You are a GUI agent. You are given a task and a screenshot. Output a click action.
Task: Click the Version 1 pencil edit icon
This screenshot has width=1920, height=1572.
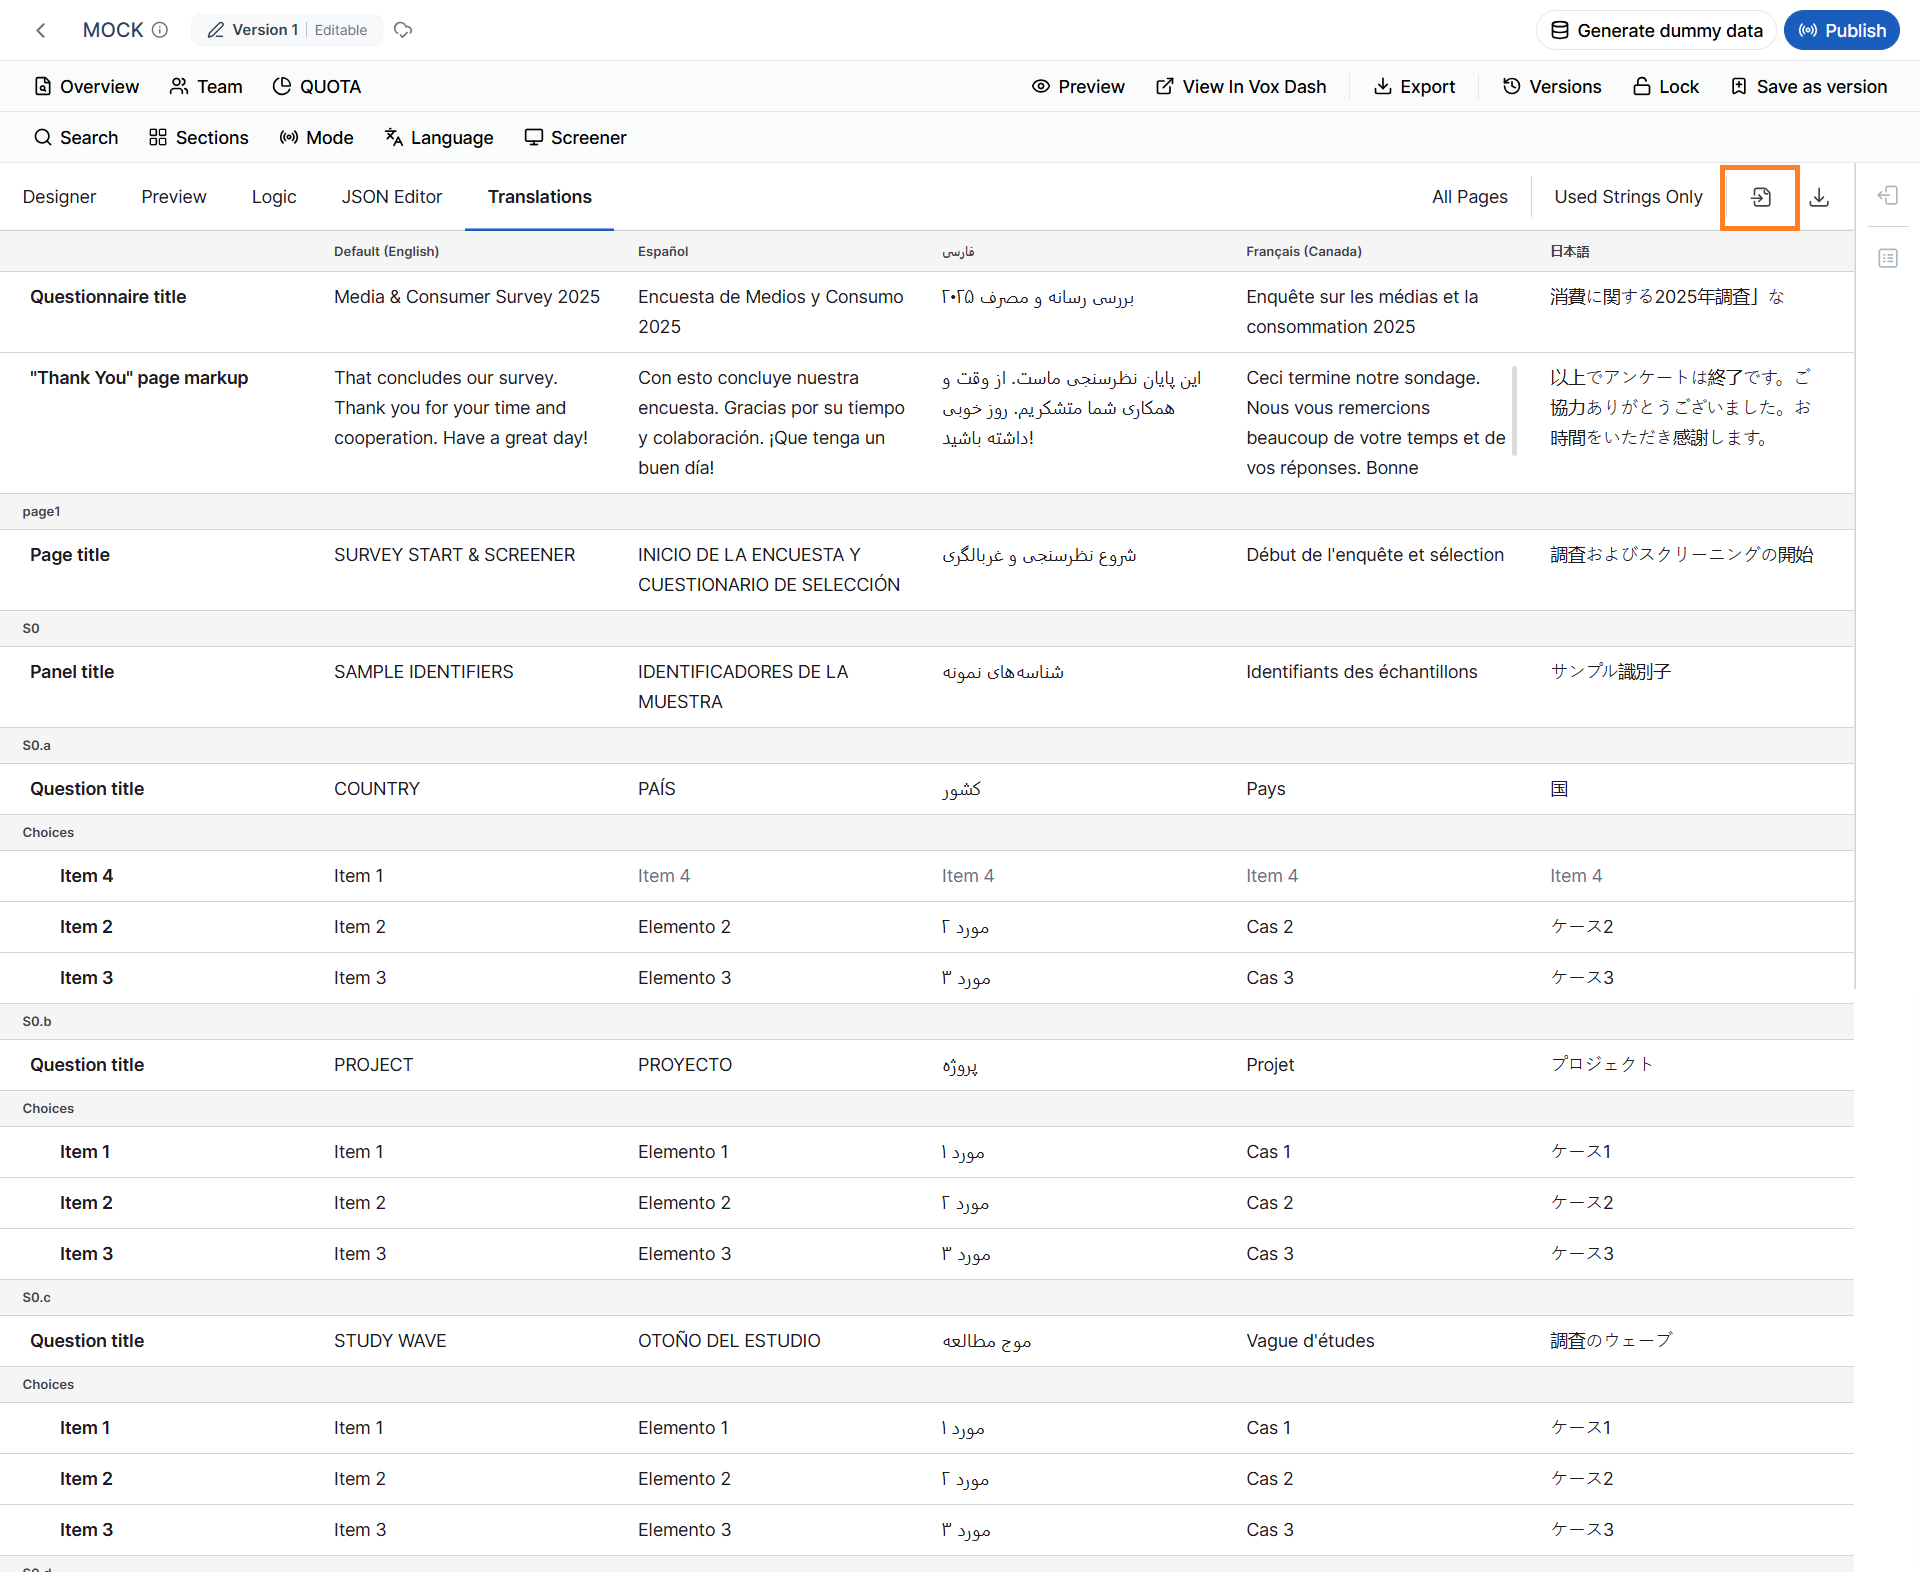pos(215,30)
